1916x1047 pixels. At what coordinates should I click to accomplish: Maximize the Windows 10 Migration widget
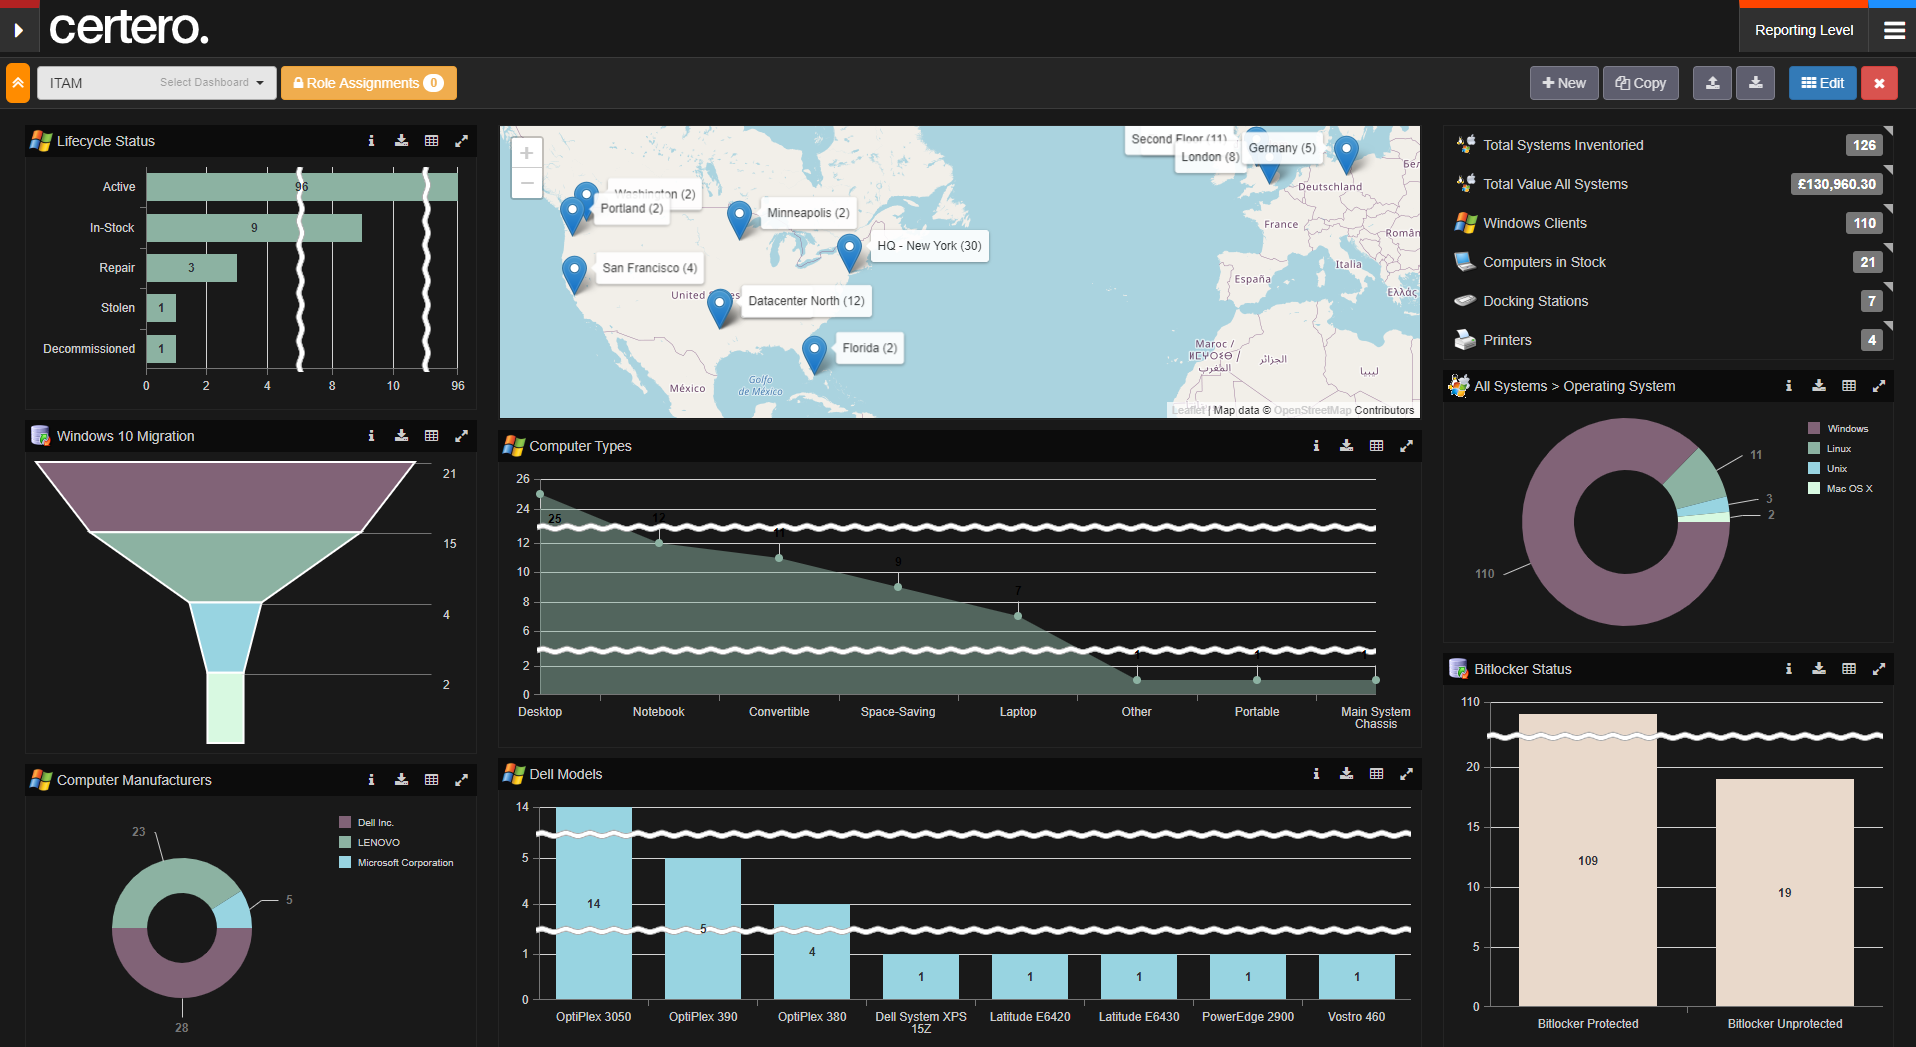pos(461,436)
